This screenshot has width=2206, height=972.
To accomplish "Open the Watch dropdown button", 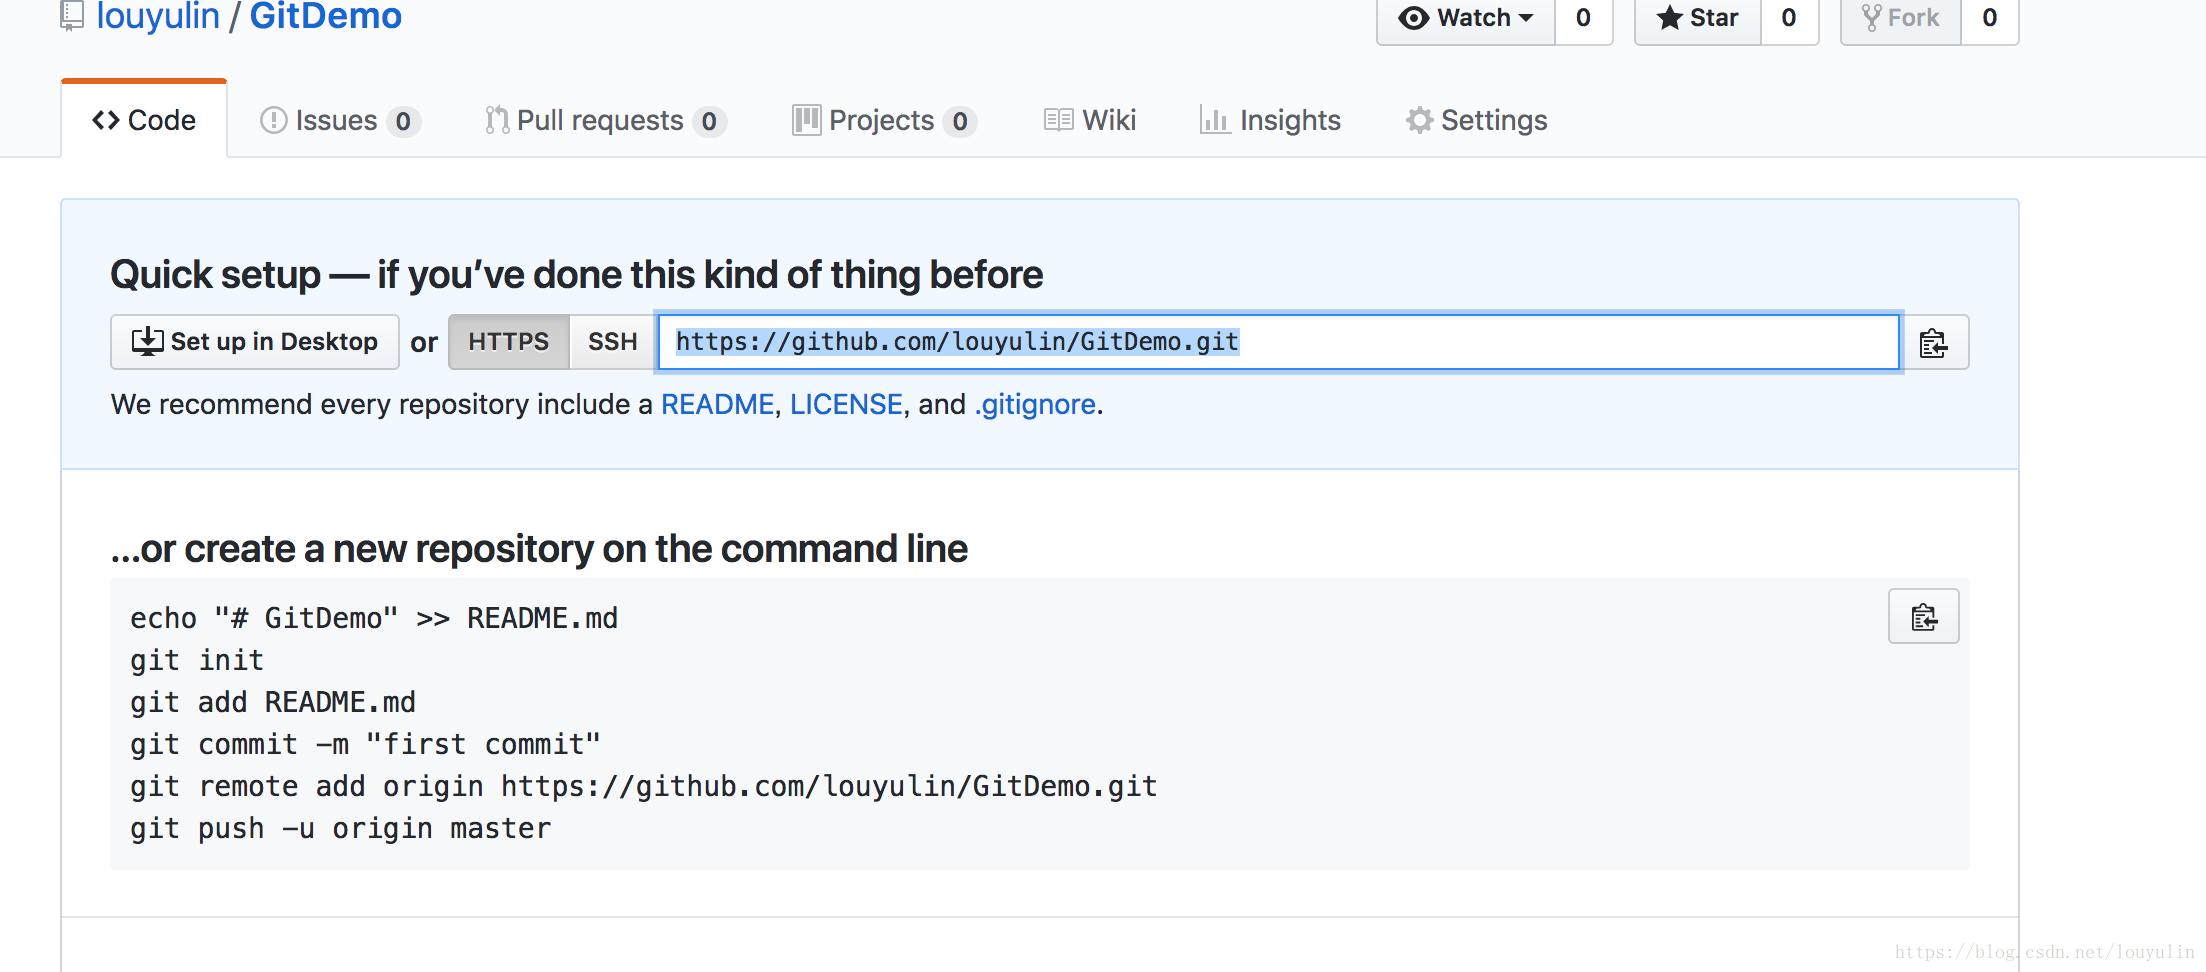I will click(1466, 18).
